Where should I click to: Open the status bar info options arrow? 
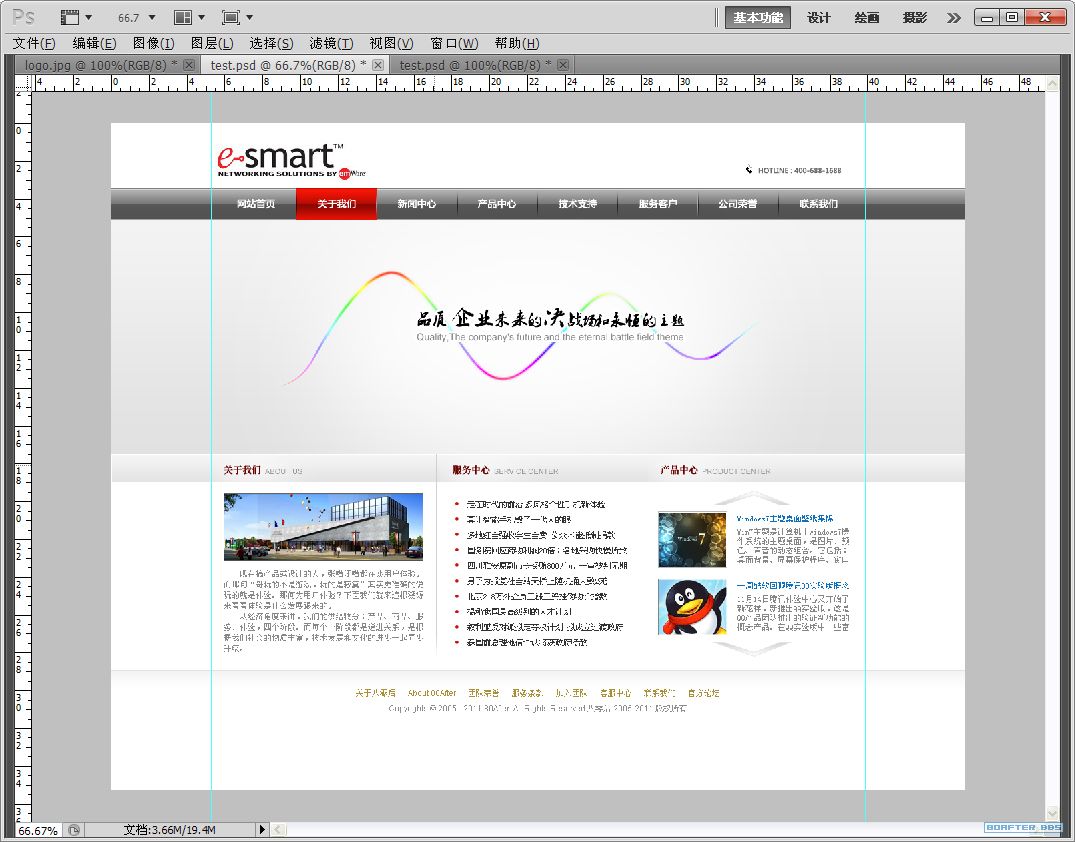coord(262,830)
